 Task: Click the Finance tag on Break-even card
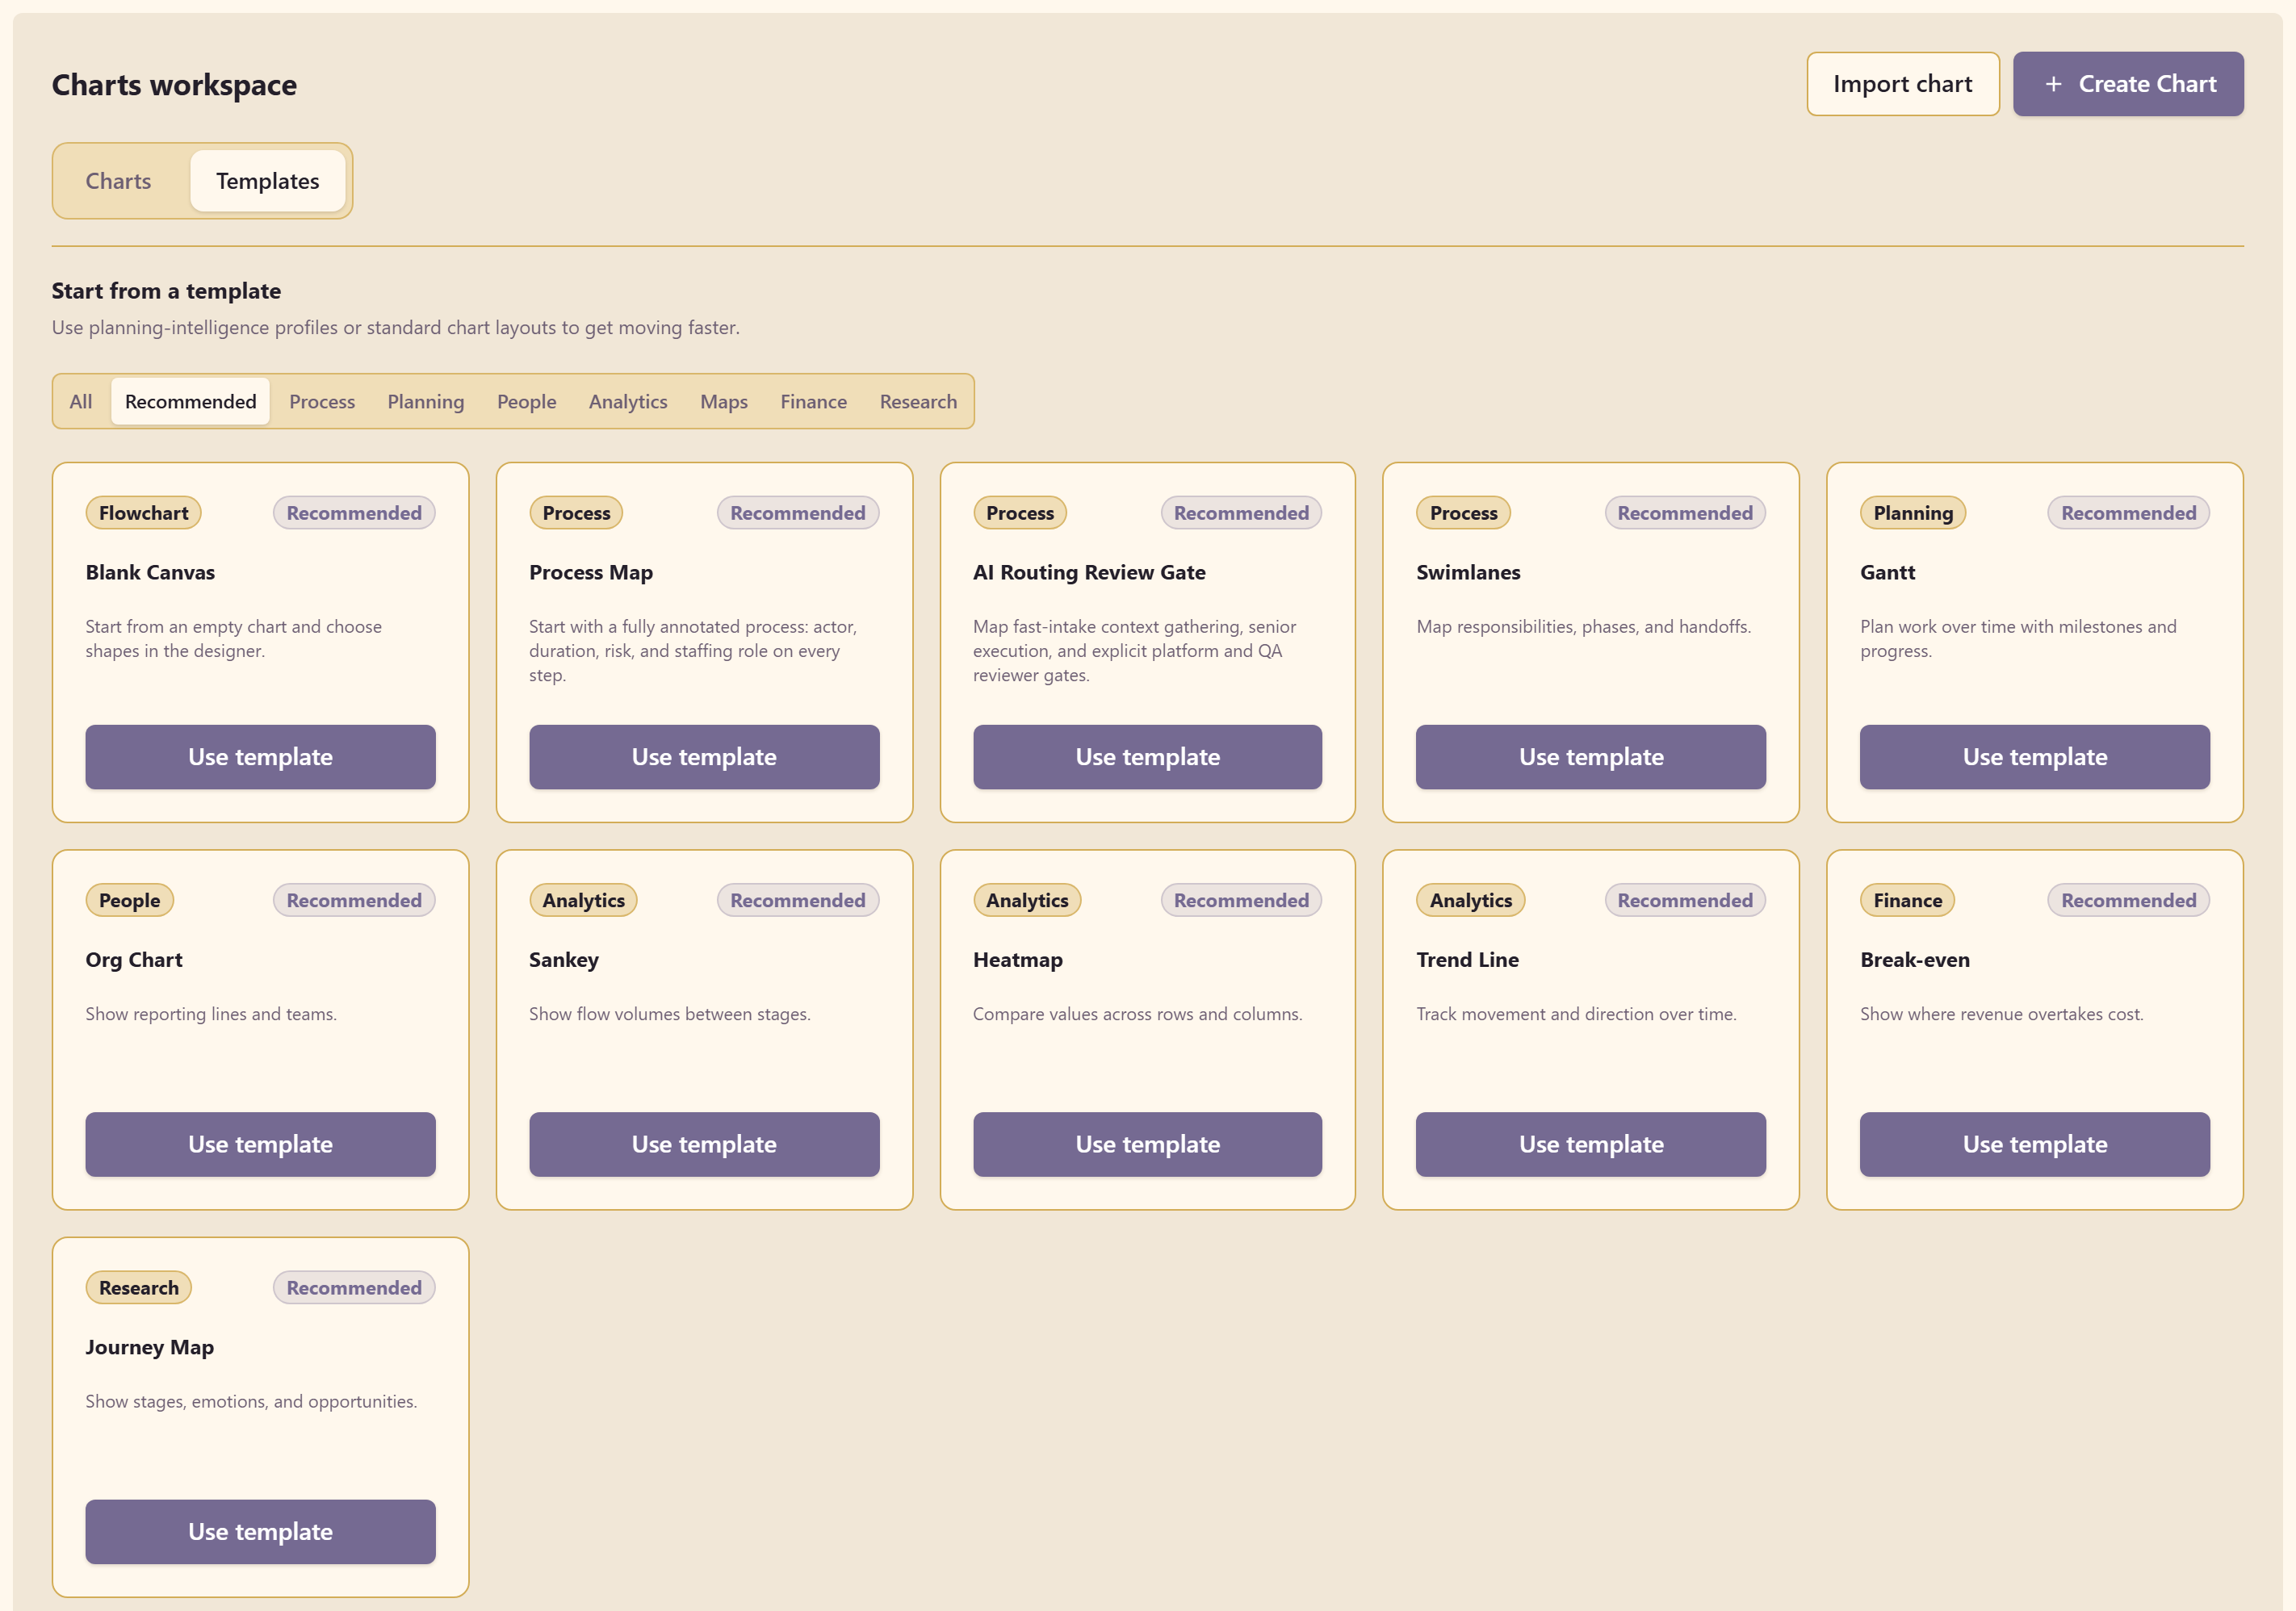pyautogui.click(x=1907, y=900)
